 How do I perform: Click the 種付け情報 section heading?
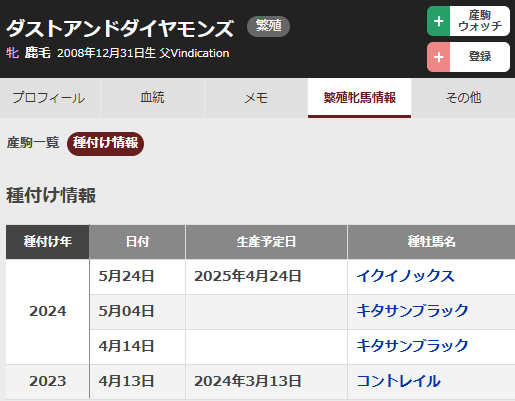51,195
